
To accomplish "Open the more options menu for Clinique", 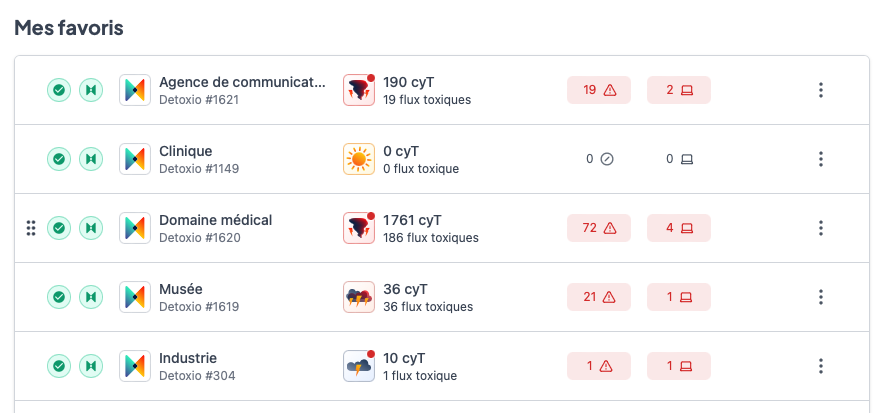I will point(821,159).
